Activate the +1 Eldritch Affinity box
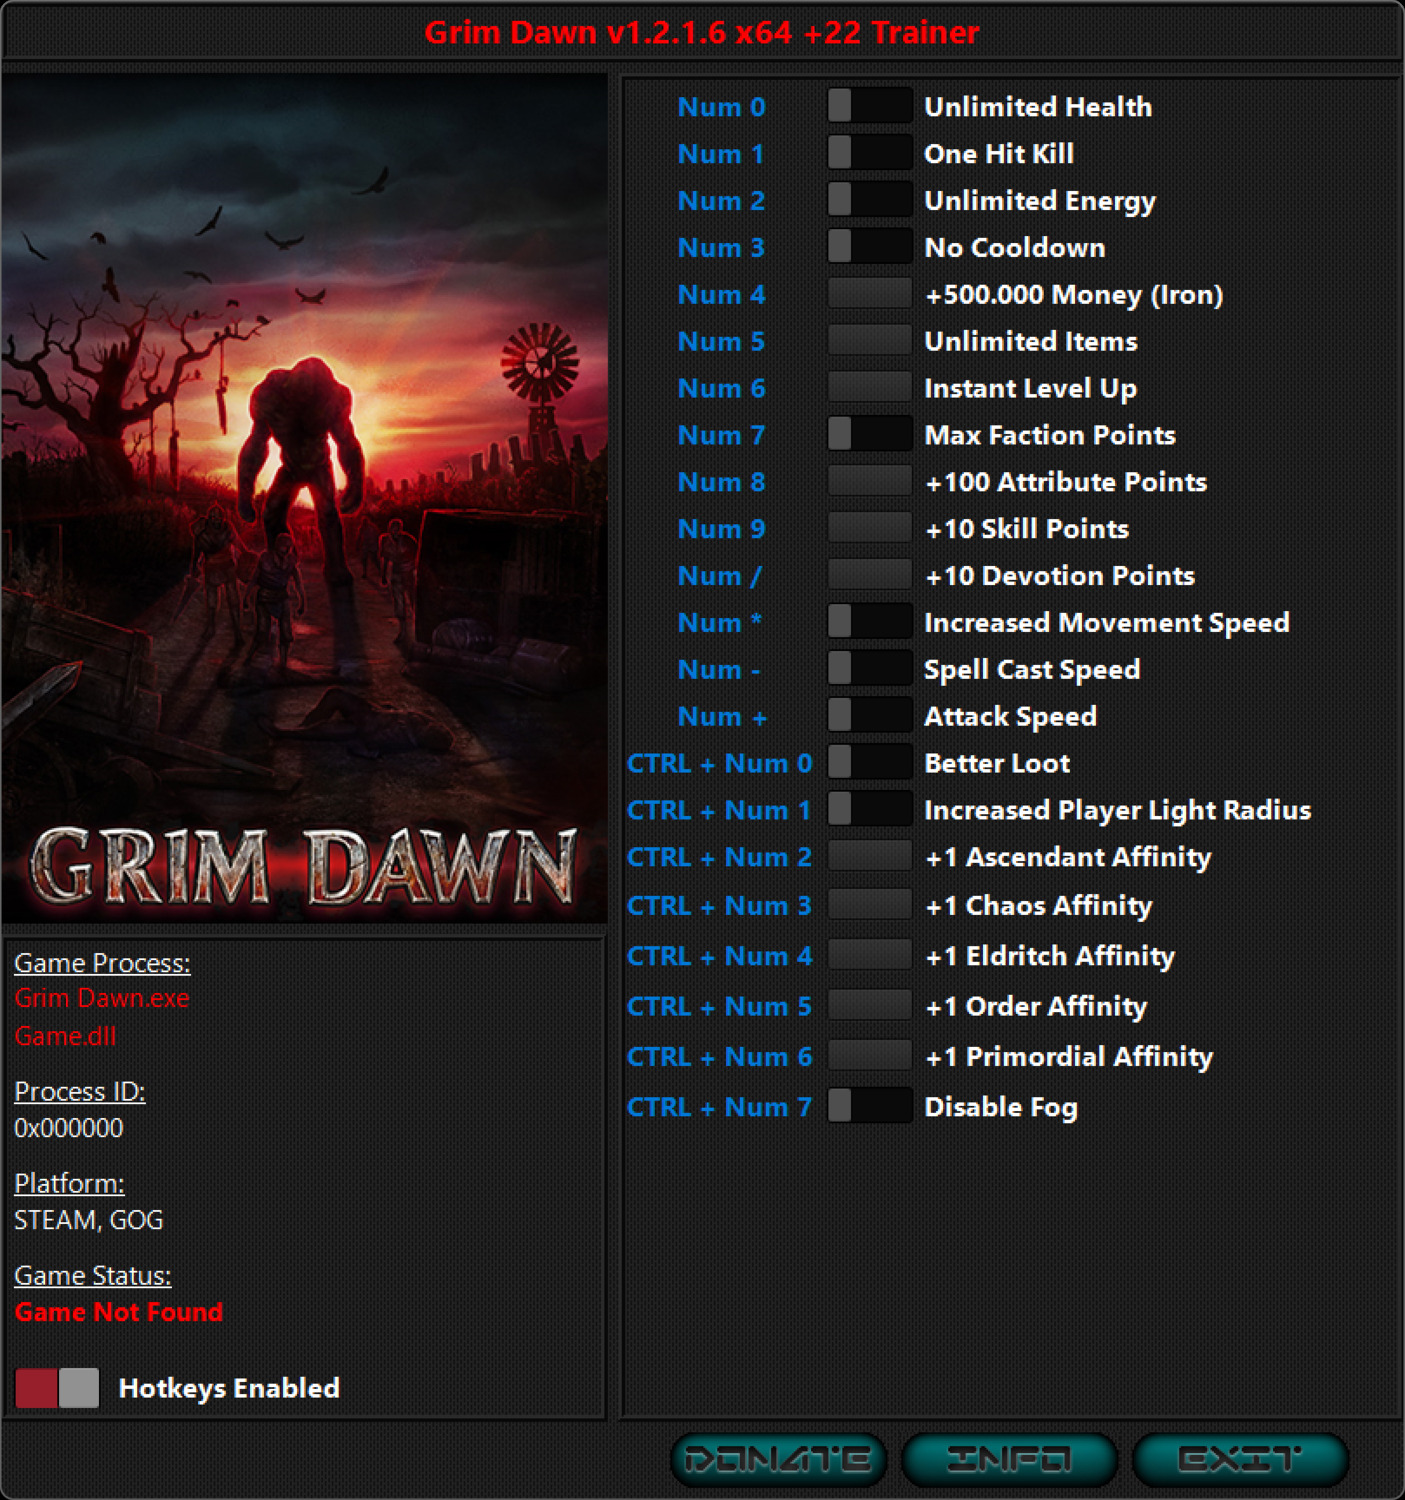1405x1500 pixels. [870, 956]
